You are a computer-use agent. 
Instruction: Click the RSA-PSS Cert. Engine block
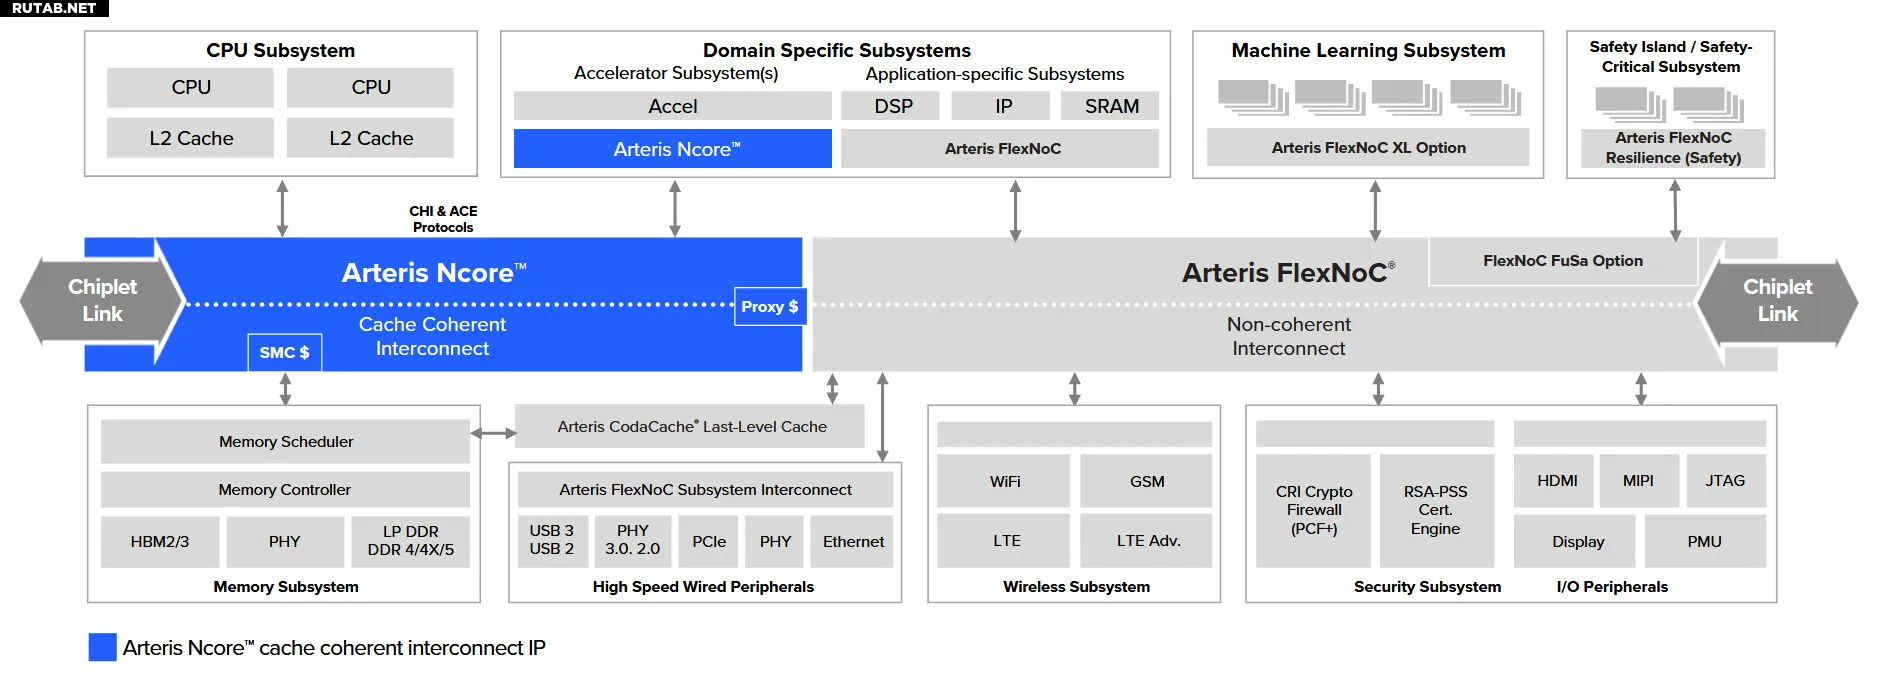tap(1436, 511)
